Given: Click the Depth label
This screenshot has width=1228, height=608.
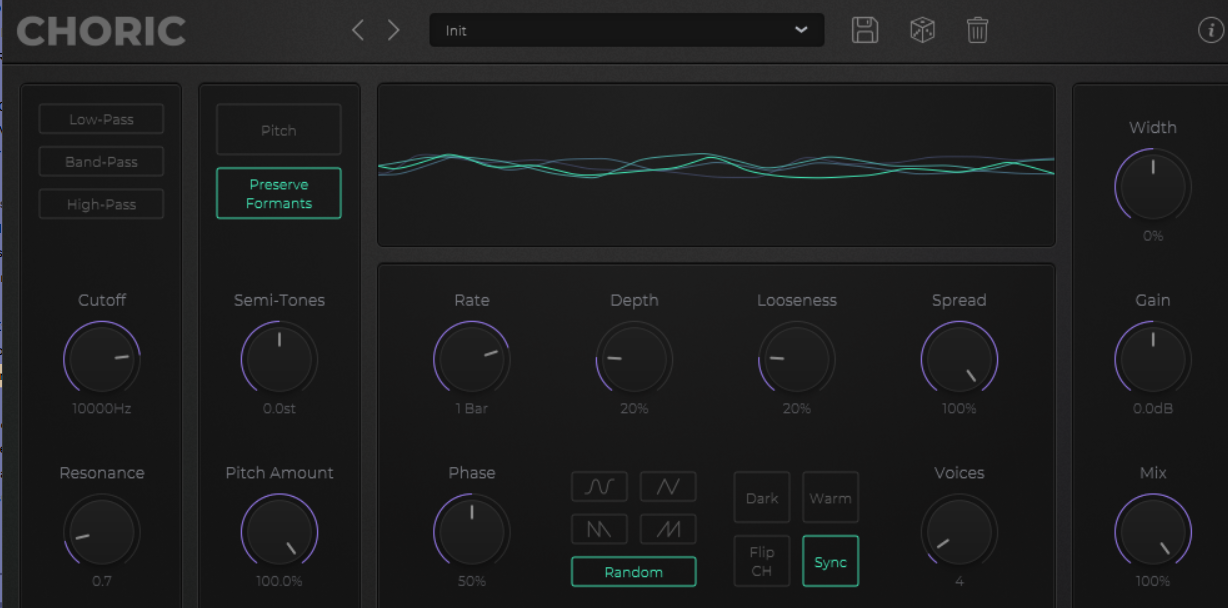Looking at the screenshot, I should pos(634,300).
